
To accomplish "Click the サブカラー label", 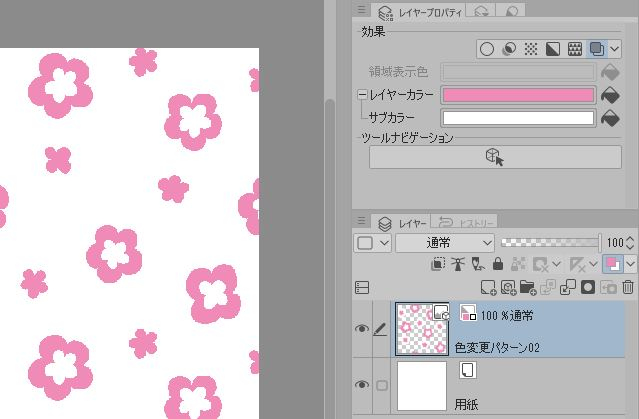I will pyautogui.click(x=391, y=118).
